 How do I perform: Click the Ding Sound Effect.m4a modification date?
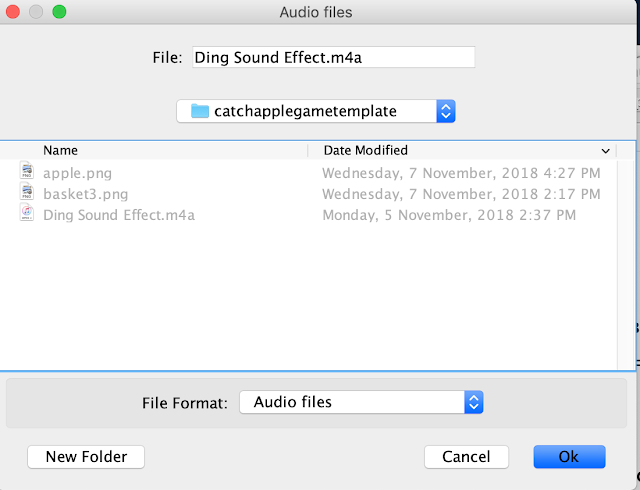point(448,214)
